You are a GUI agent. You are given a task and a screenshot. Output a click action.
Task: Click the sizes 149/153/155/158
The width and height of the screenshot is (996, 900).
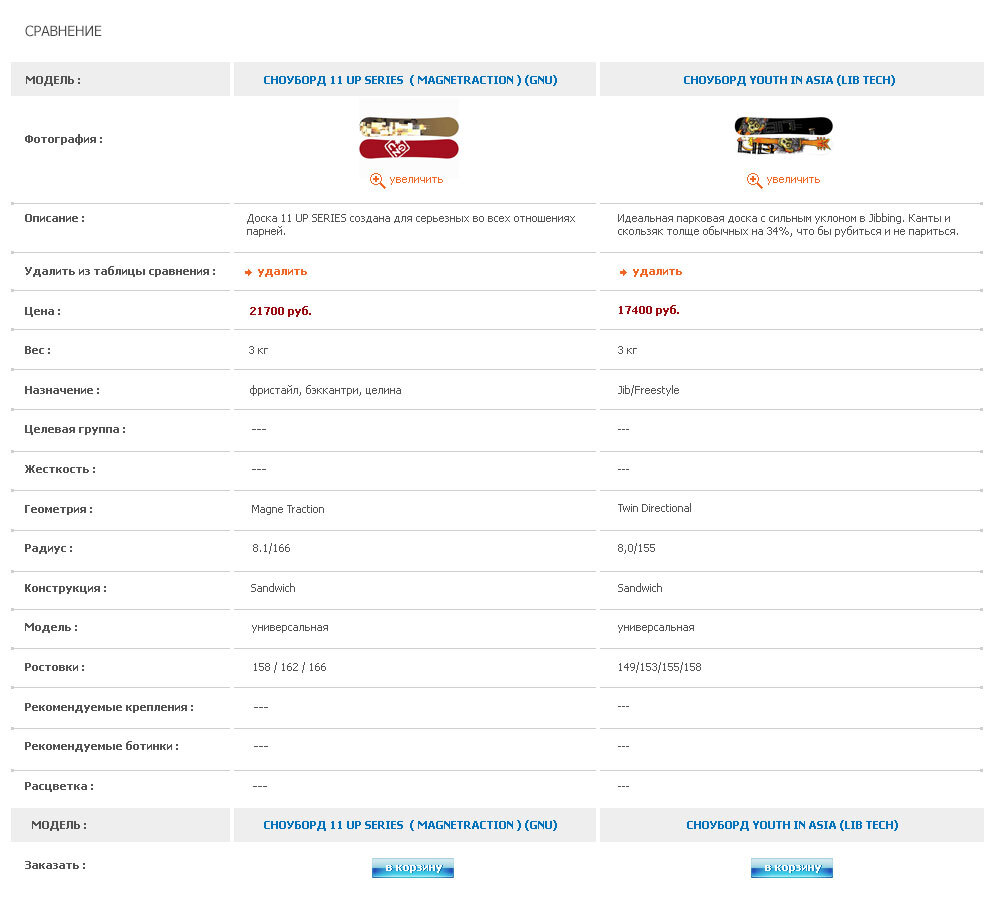[659, 668]
